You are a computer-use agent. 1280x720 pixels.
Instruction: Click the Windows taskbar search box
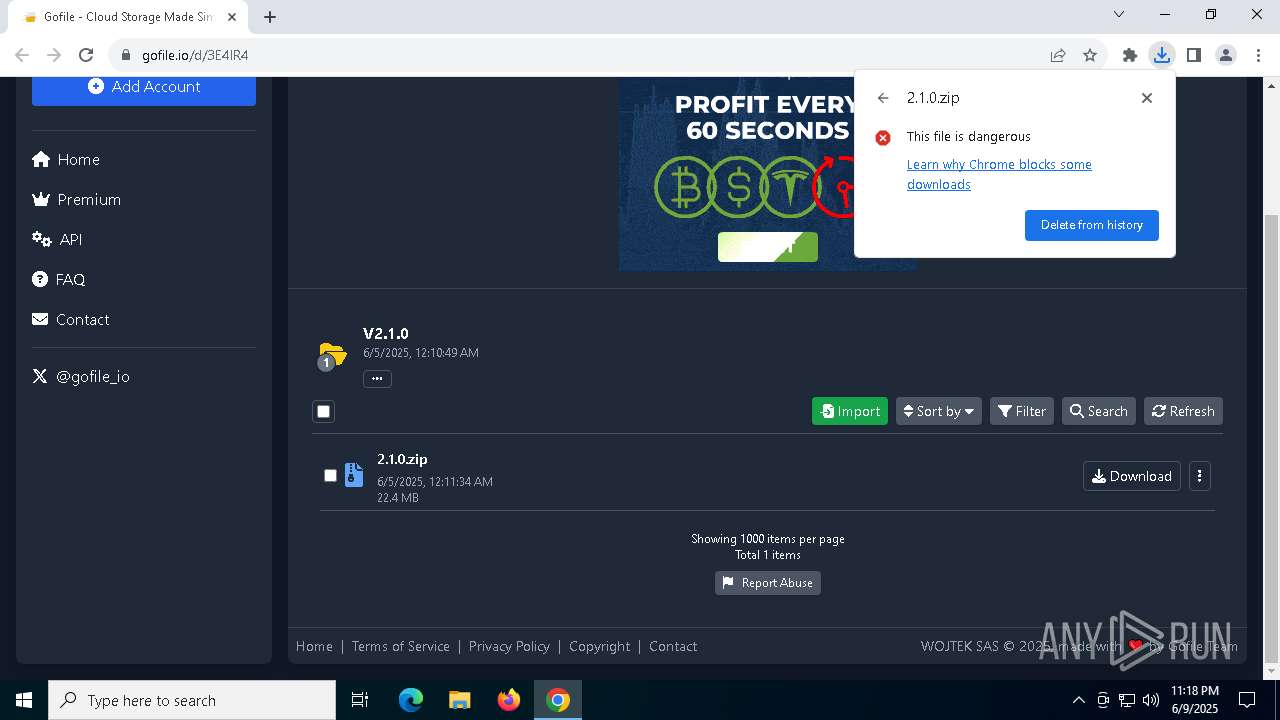(192, 700)
